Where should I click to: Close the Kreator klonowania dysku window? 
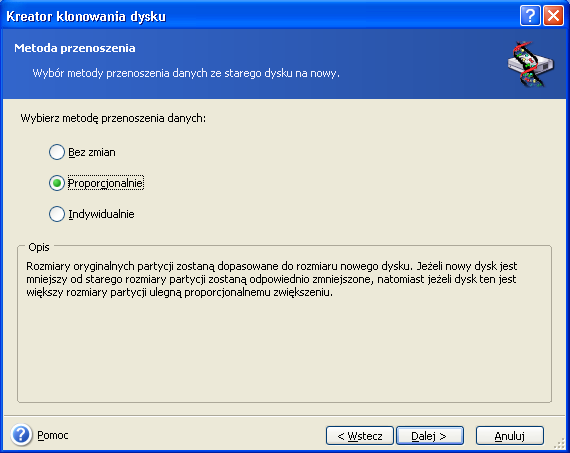coord(553,16)
